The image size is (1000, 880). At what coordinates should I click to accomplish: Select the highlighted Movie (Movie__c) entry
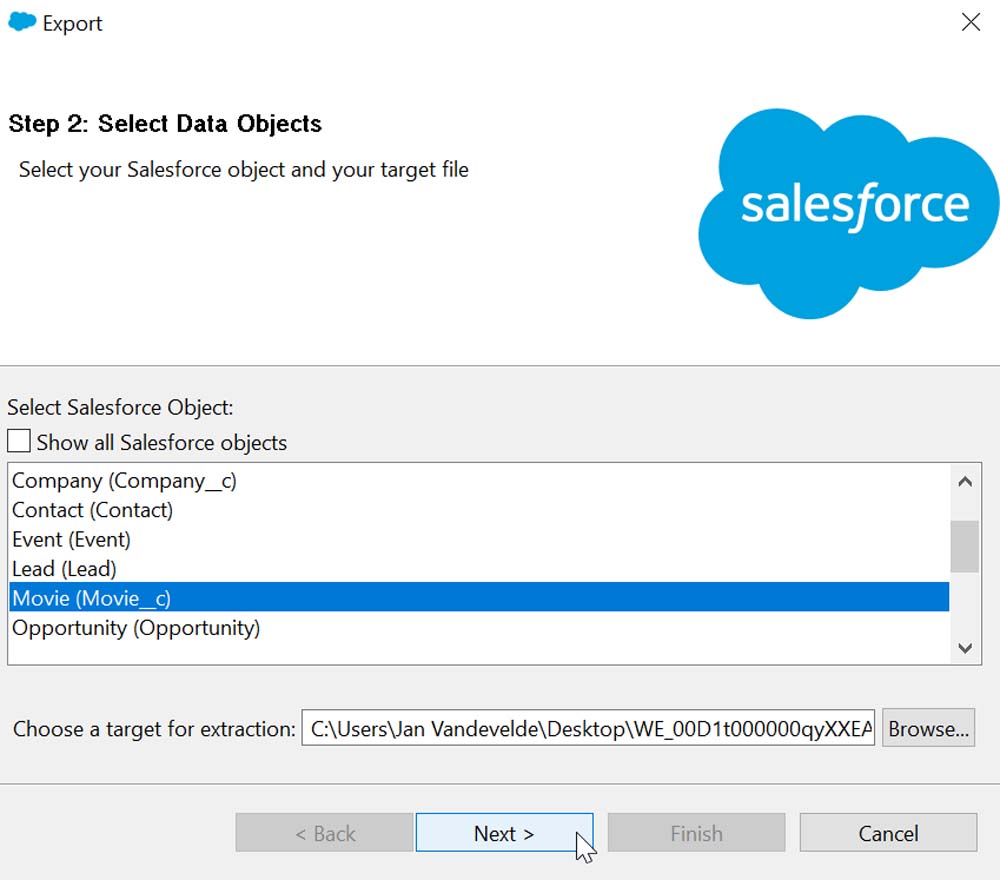(92, 598)
